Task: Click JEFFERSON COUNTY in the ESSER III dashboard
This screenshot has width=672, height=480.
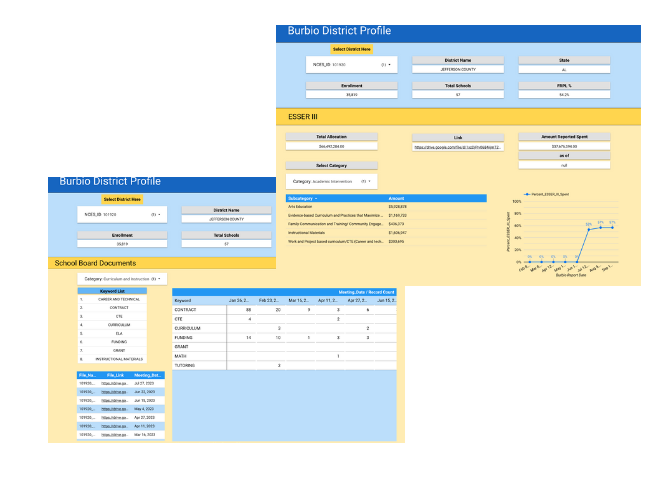Action: click(x=458, y=69)
